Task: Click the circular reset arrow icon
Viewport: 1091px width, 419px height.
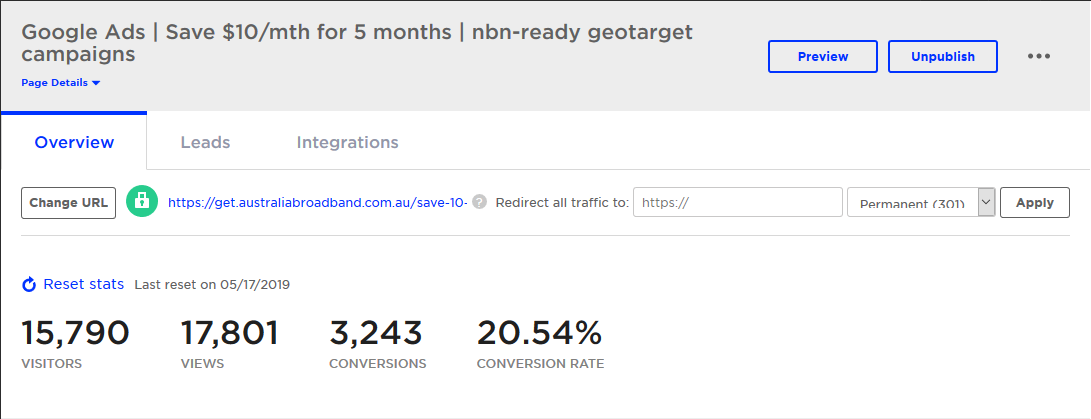Action: click(x=29, y=285)
